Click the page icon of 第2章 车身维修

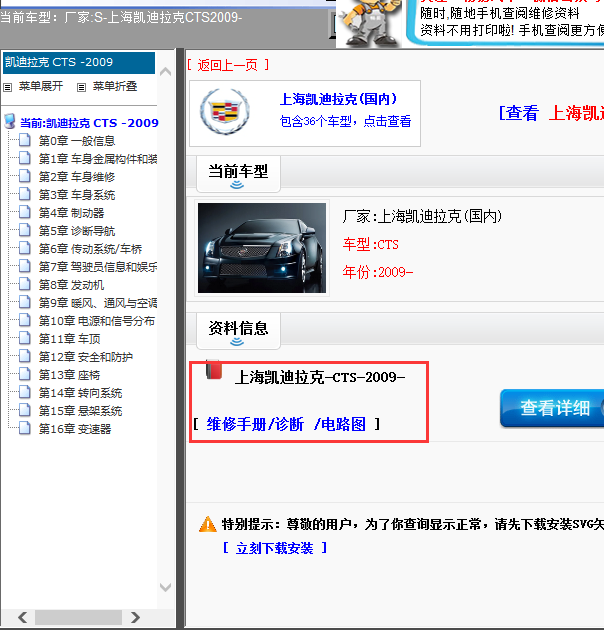25,176
